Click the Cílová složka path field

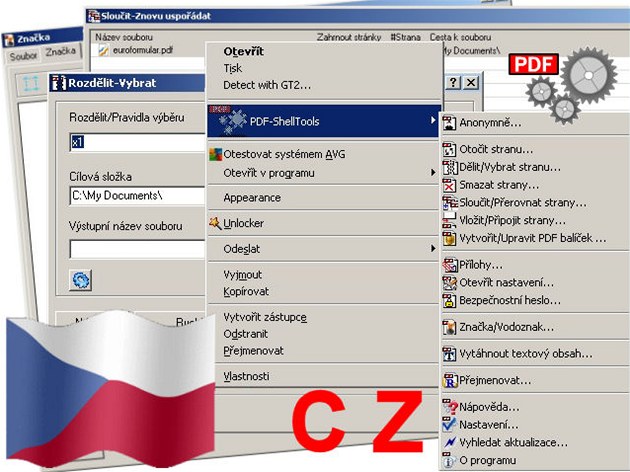point(137,196)
